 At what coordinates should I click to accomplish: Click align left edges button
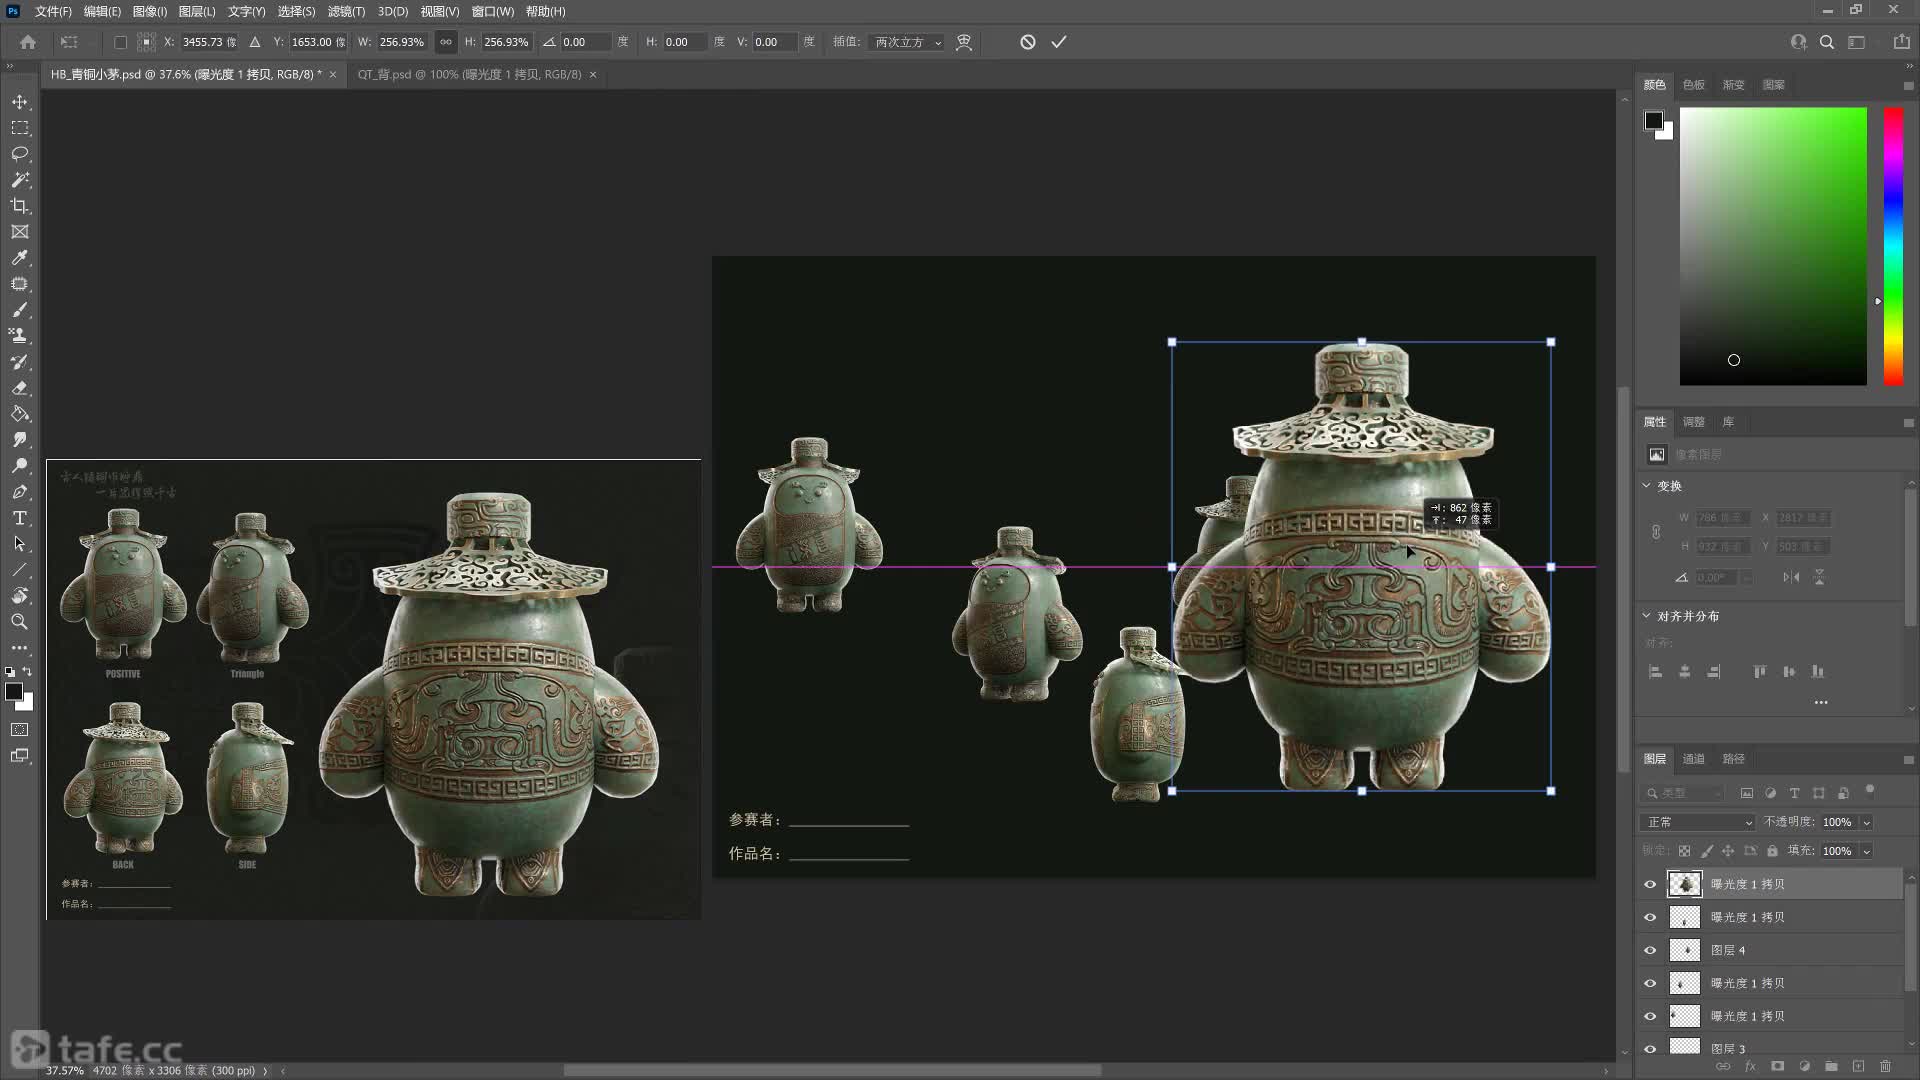pyautogui.click(x=1656, y=672)
